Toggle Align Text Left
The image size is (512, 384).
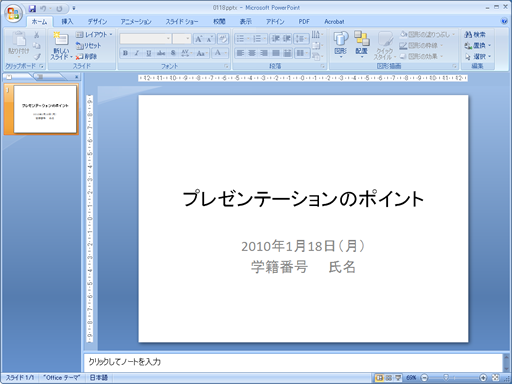click(240, 53)
